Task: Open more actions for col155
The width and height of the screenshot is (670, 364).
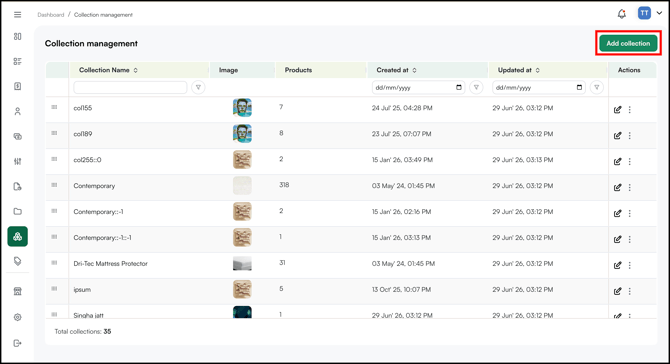Action: coord(629,110)
